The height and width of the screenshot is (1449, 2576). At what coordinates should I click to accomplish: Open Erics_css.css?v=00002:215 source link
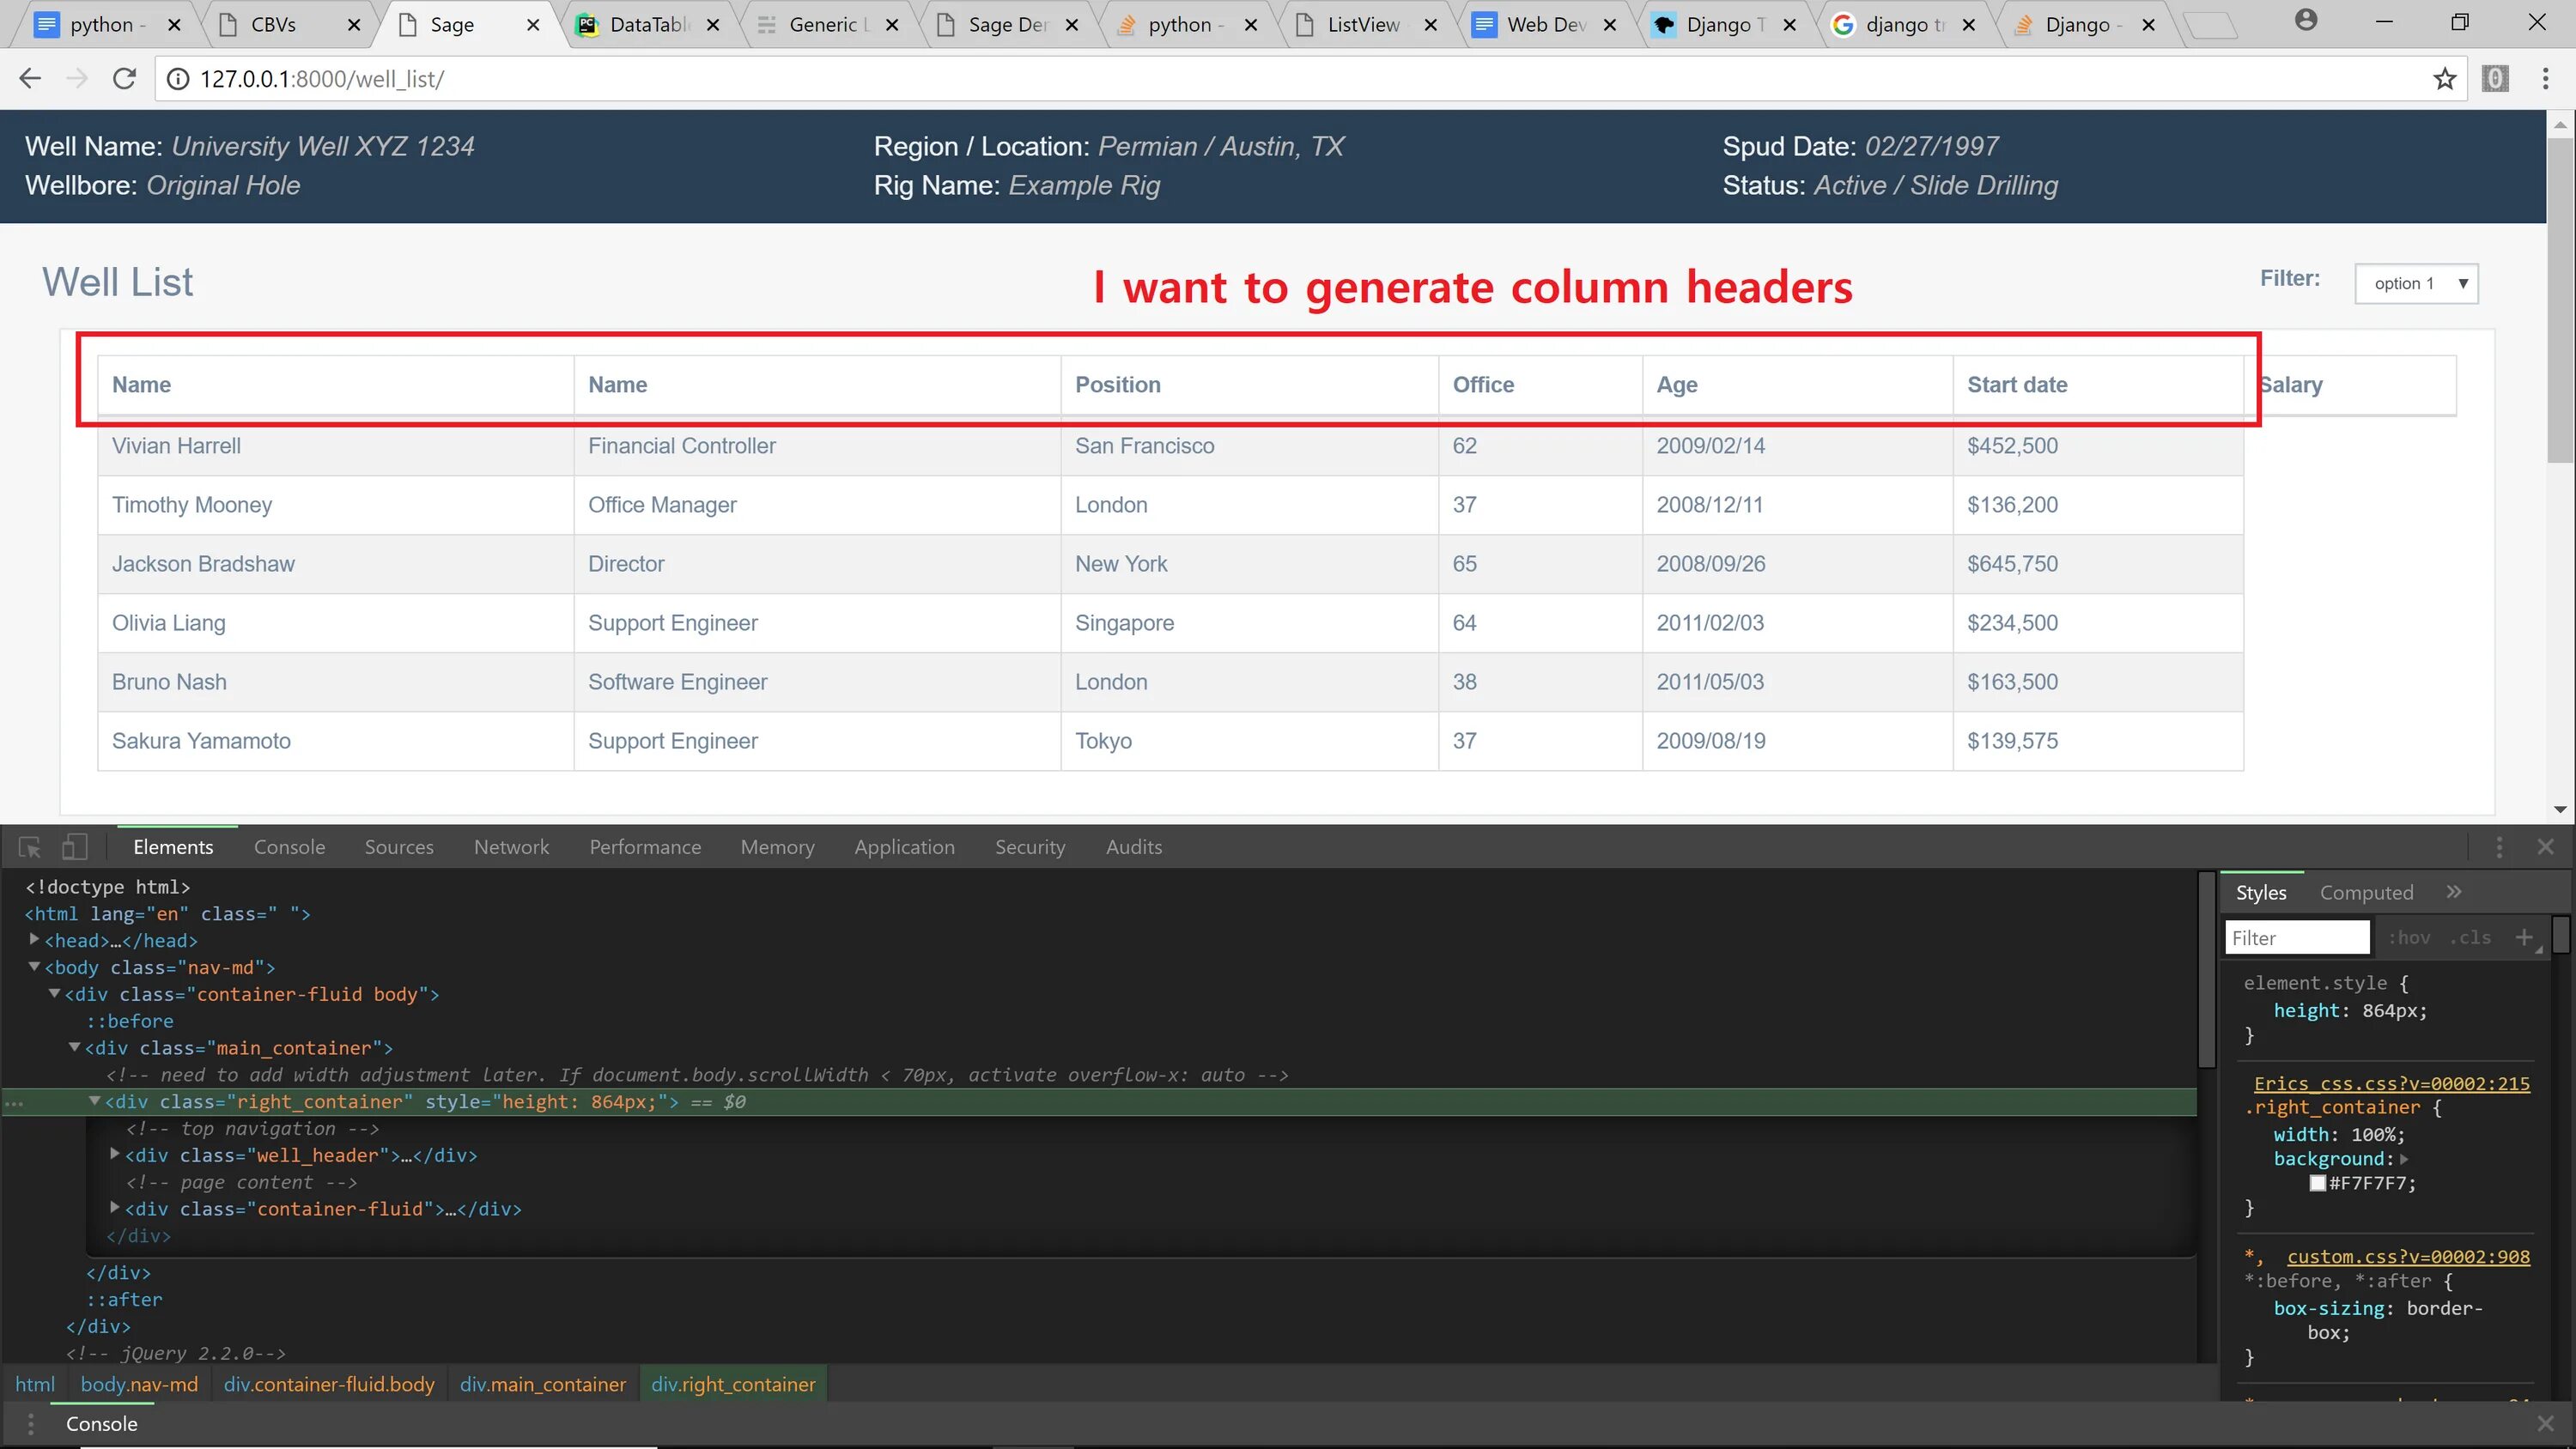click(x=2391, y=1083)
